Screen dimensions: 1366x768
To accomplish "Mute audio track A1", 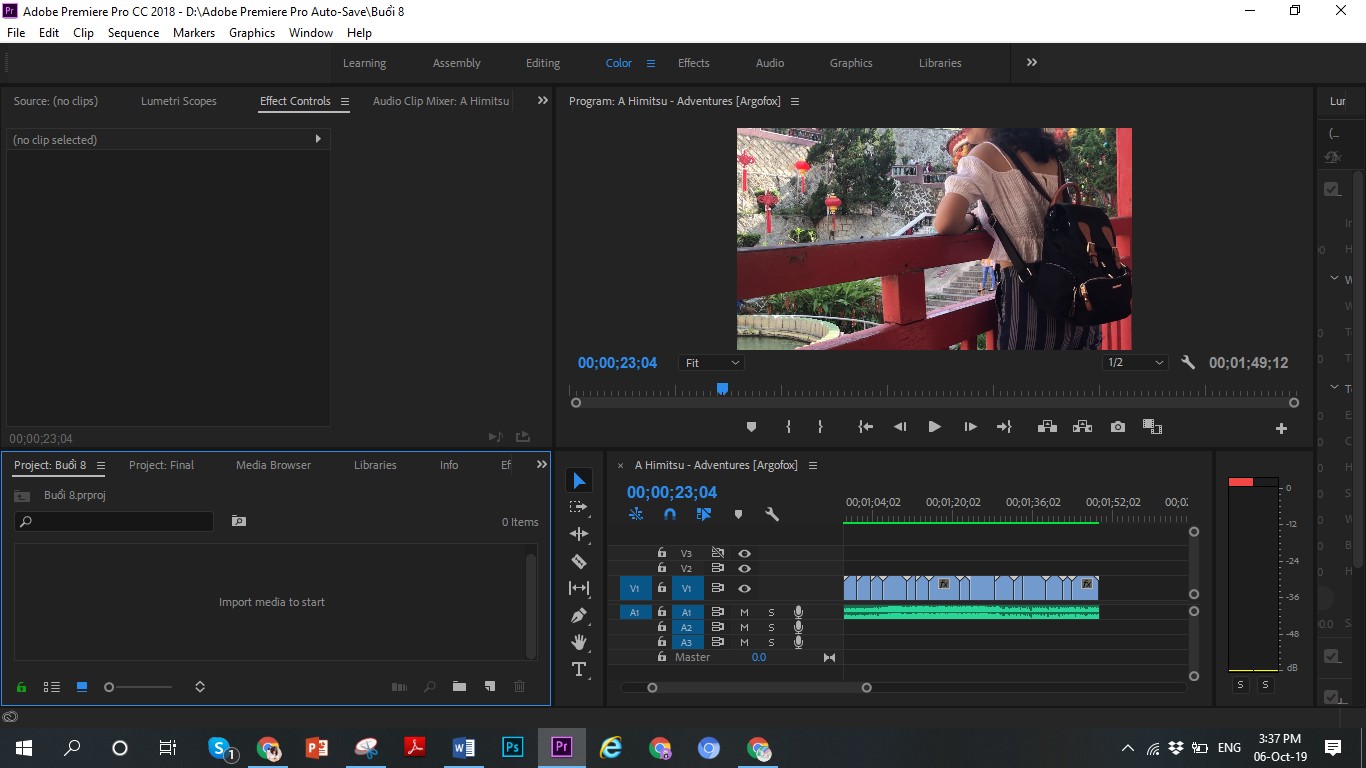I will coord(744,612).
